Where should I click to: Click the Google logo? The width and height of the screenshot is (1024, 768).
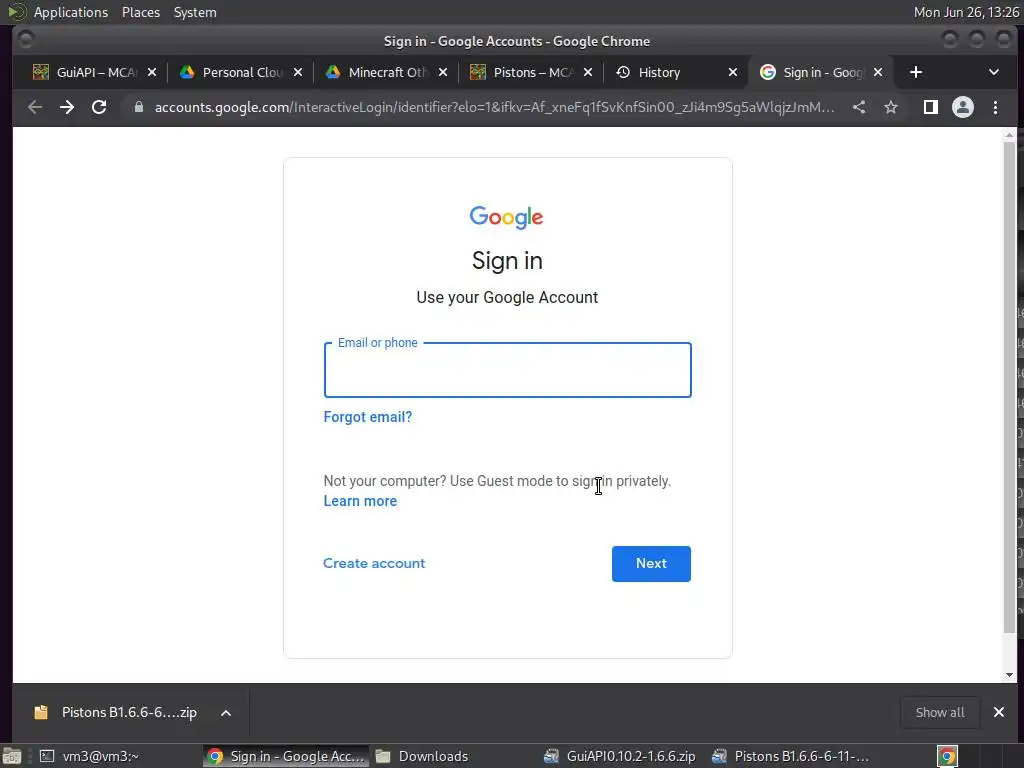click(x=506, y=217)
